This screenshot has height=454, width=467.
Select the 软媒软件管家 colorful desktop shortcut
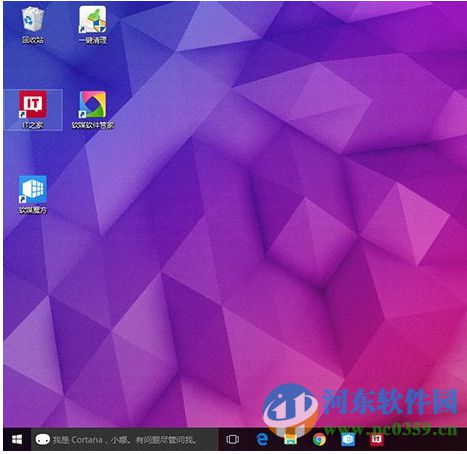pos(93,110)
